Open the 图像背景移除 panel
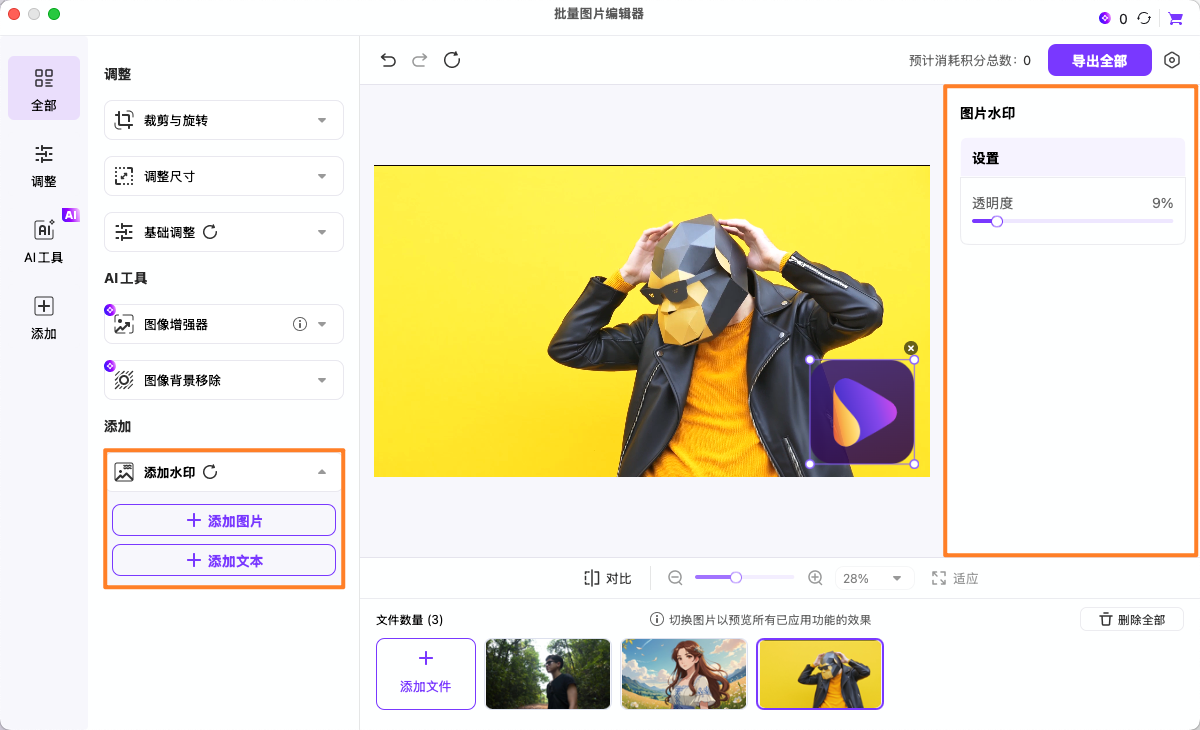1200x730 pixels. click(223, 380)
